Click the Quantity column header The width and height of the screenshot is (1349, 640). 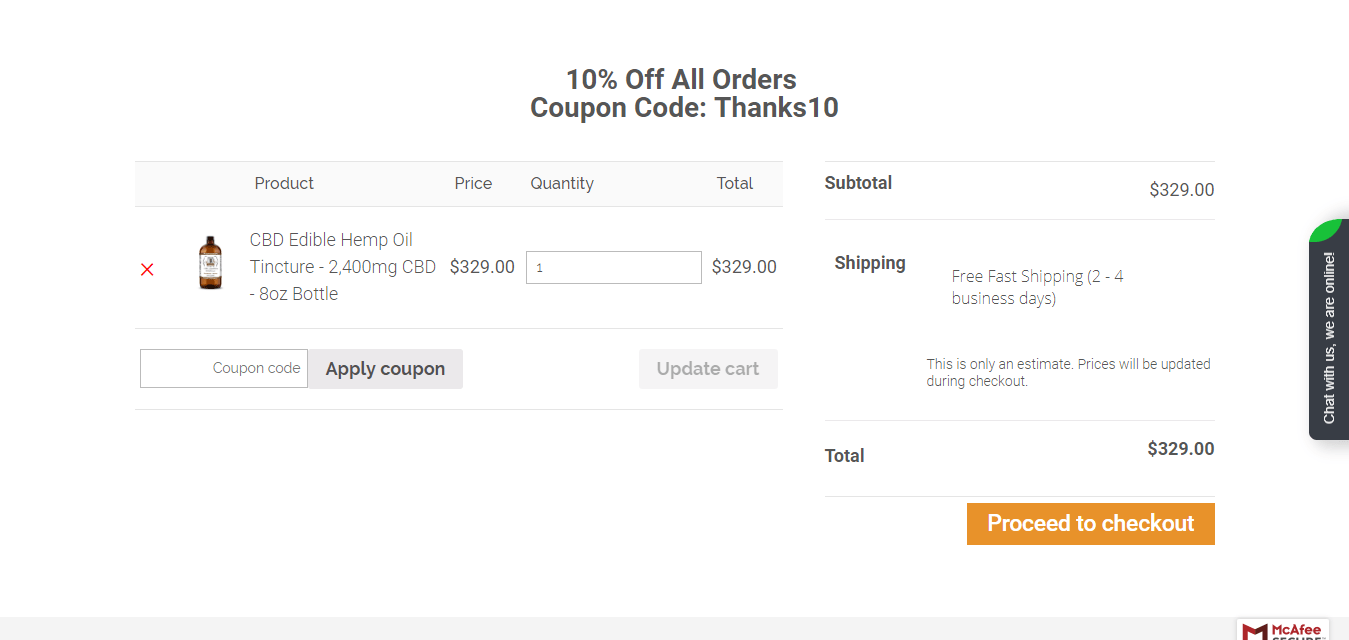pyautogui.click(x=562, y=184)
